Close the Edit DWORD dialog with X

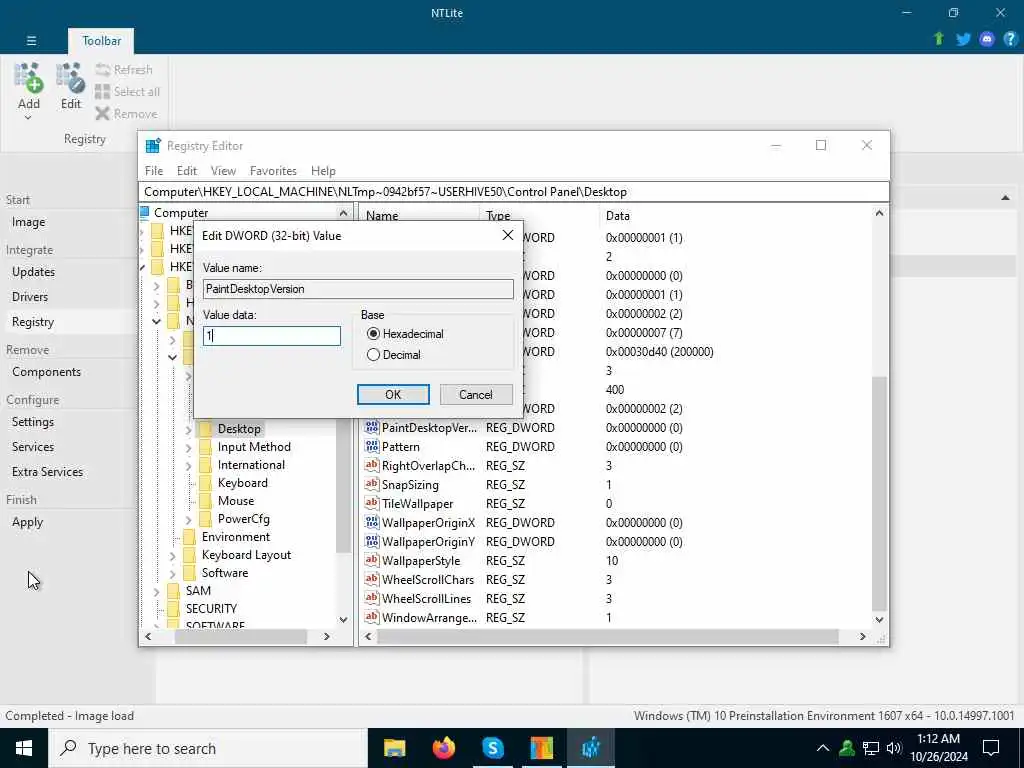tap(507, 235)
